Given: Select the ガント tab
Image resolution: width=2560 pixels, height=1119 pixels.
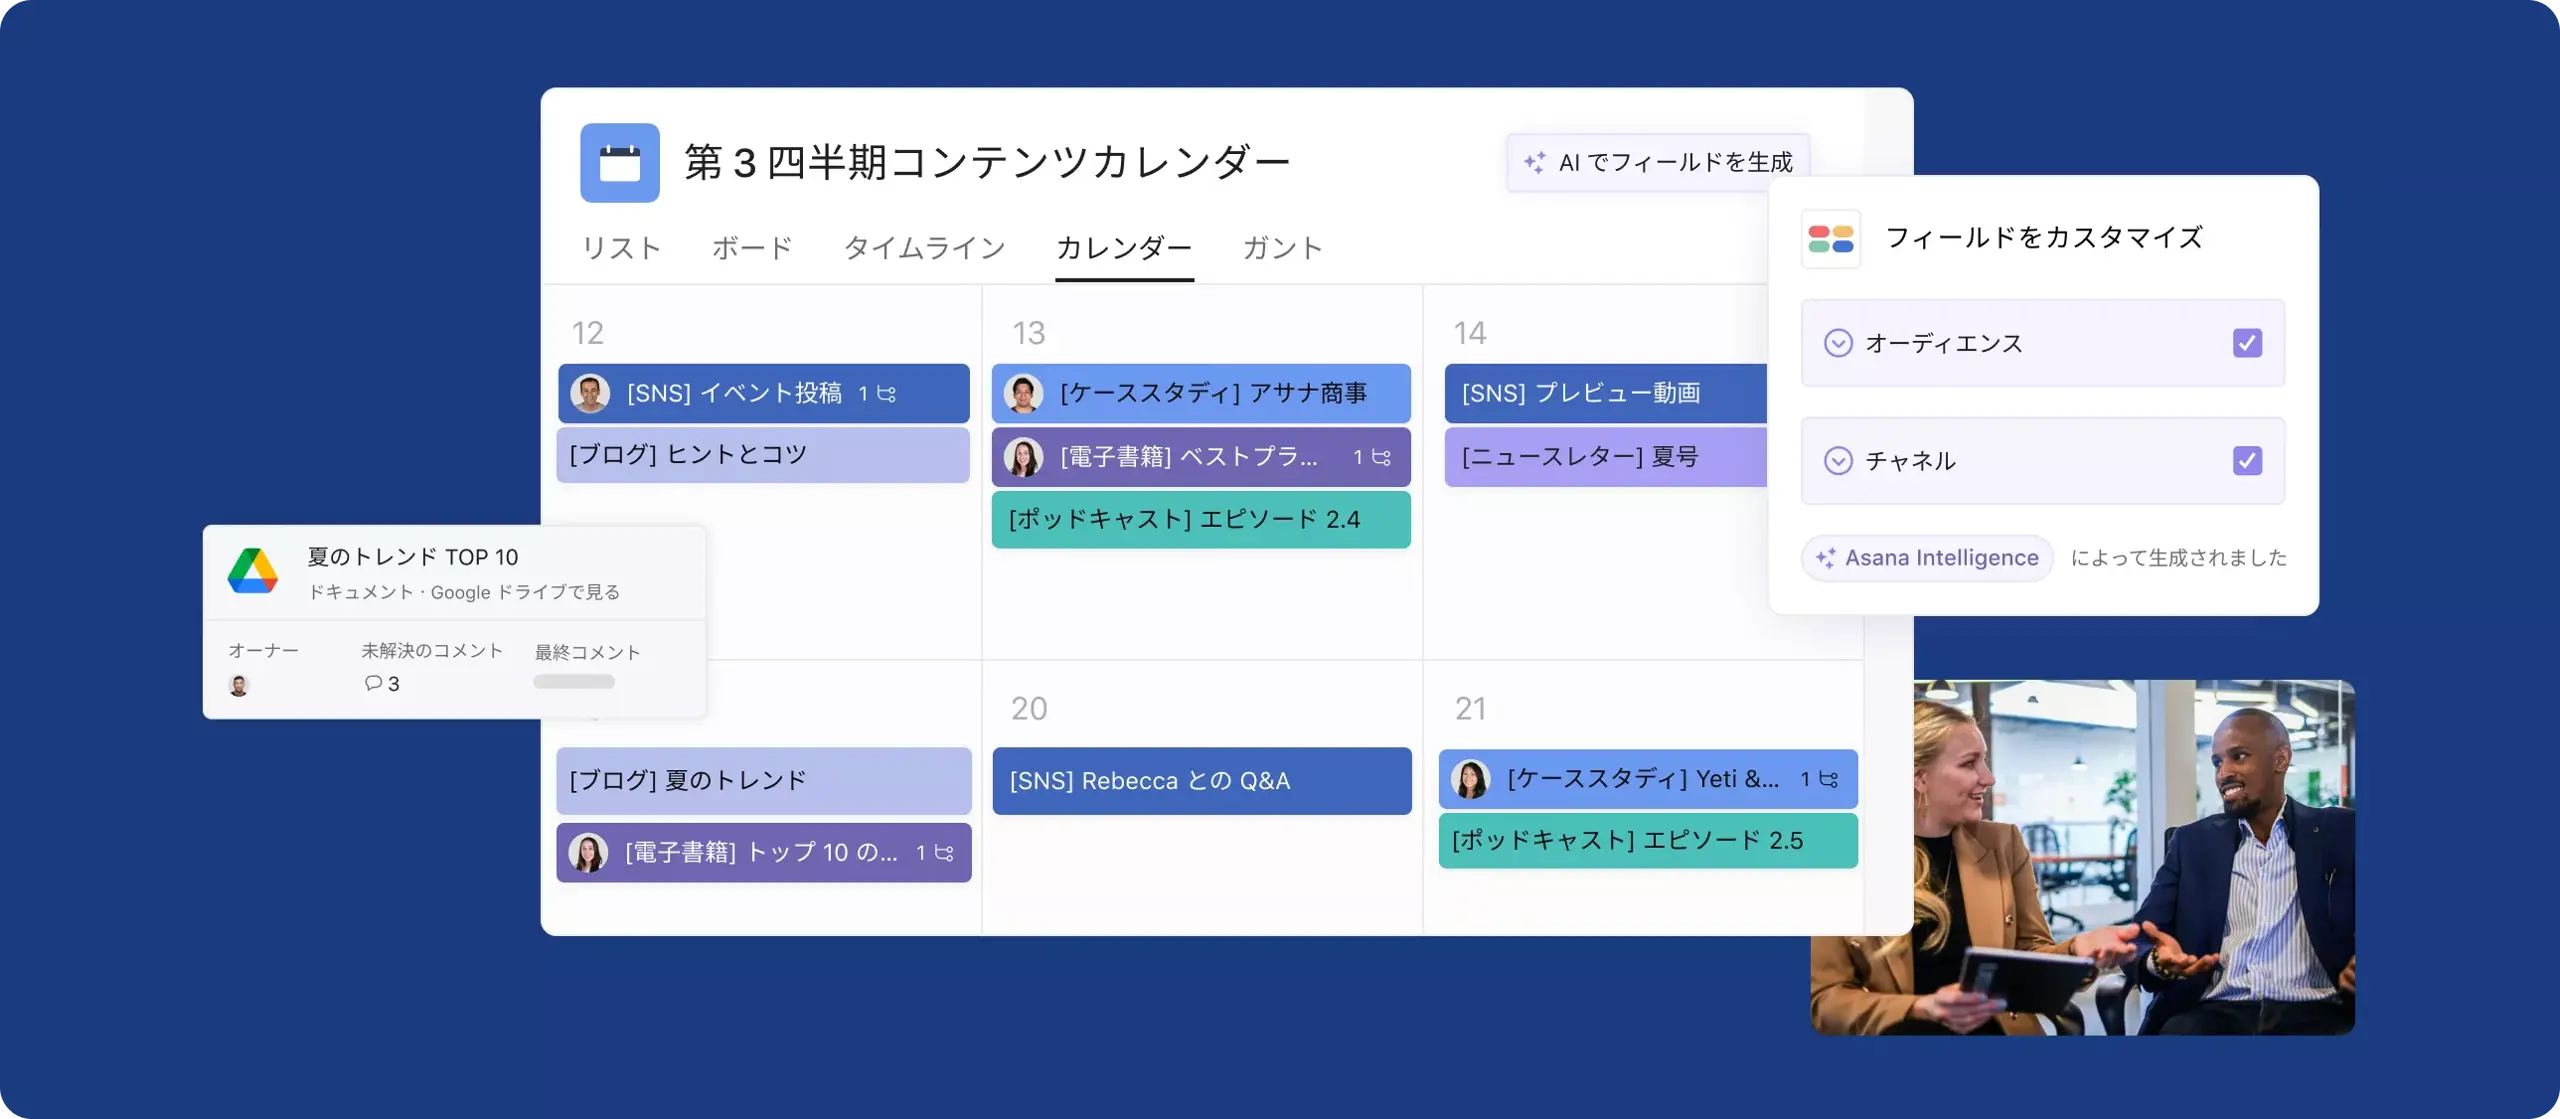Looking at the screenshot, I should (x=1282, y=248).
